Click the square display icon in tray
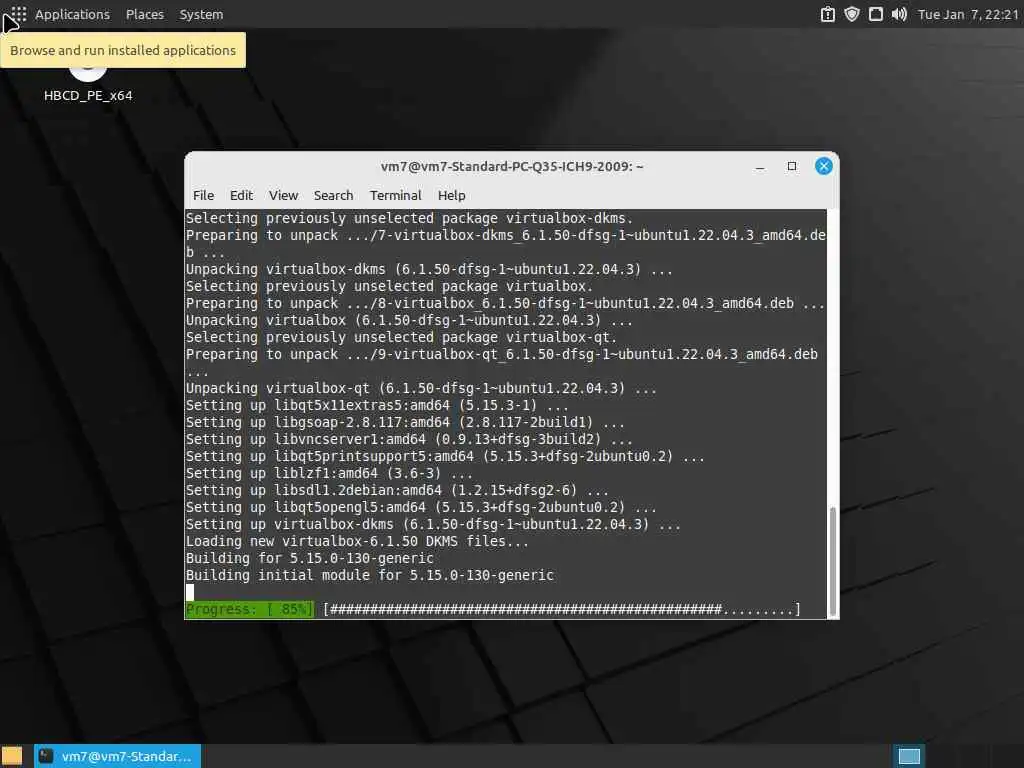This screenshot has width=1024, height=768. click(x=876, y=14)
